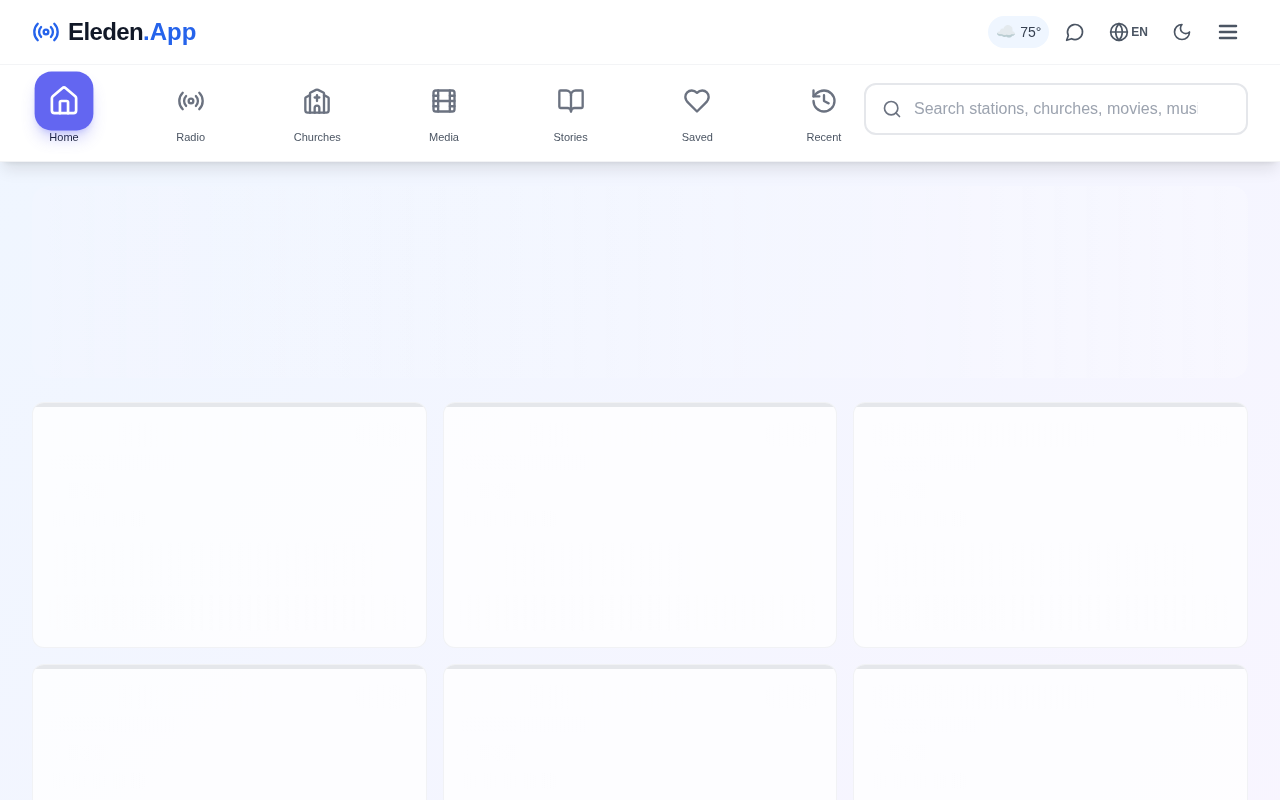The width and height of the screenshot is (1280, 800).
Task: Click the Eleden.App logo
Action: [114, 32]
